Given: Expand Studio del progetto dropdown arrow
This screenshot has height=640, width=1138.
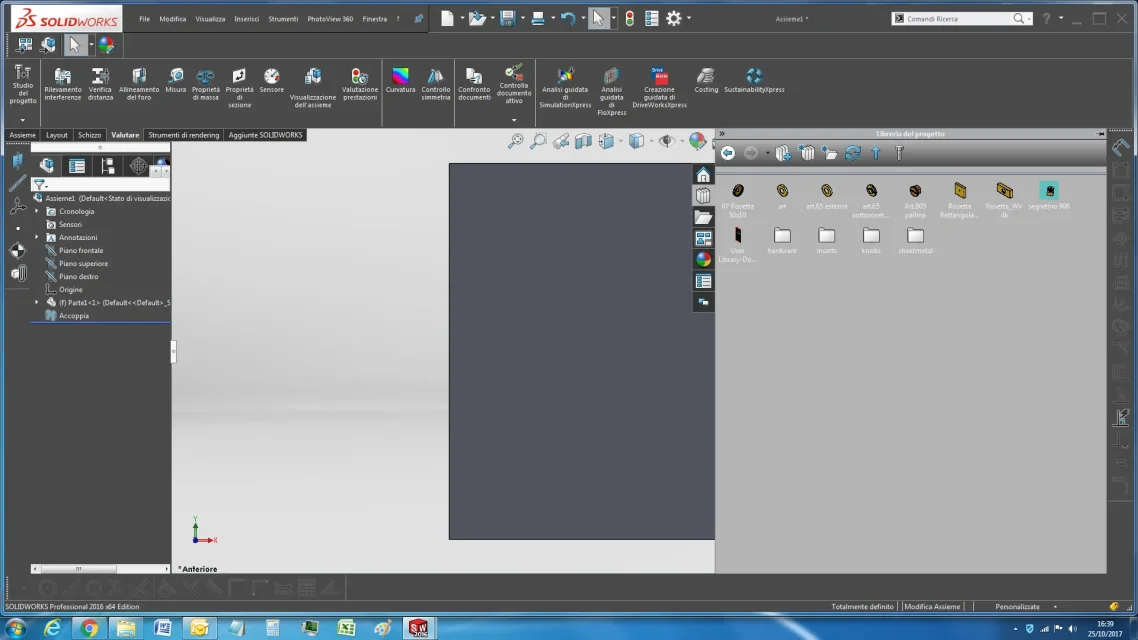Looking at the screenshot, I should coord(22,120).
